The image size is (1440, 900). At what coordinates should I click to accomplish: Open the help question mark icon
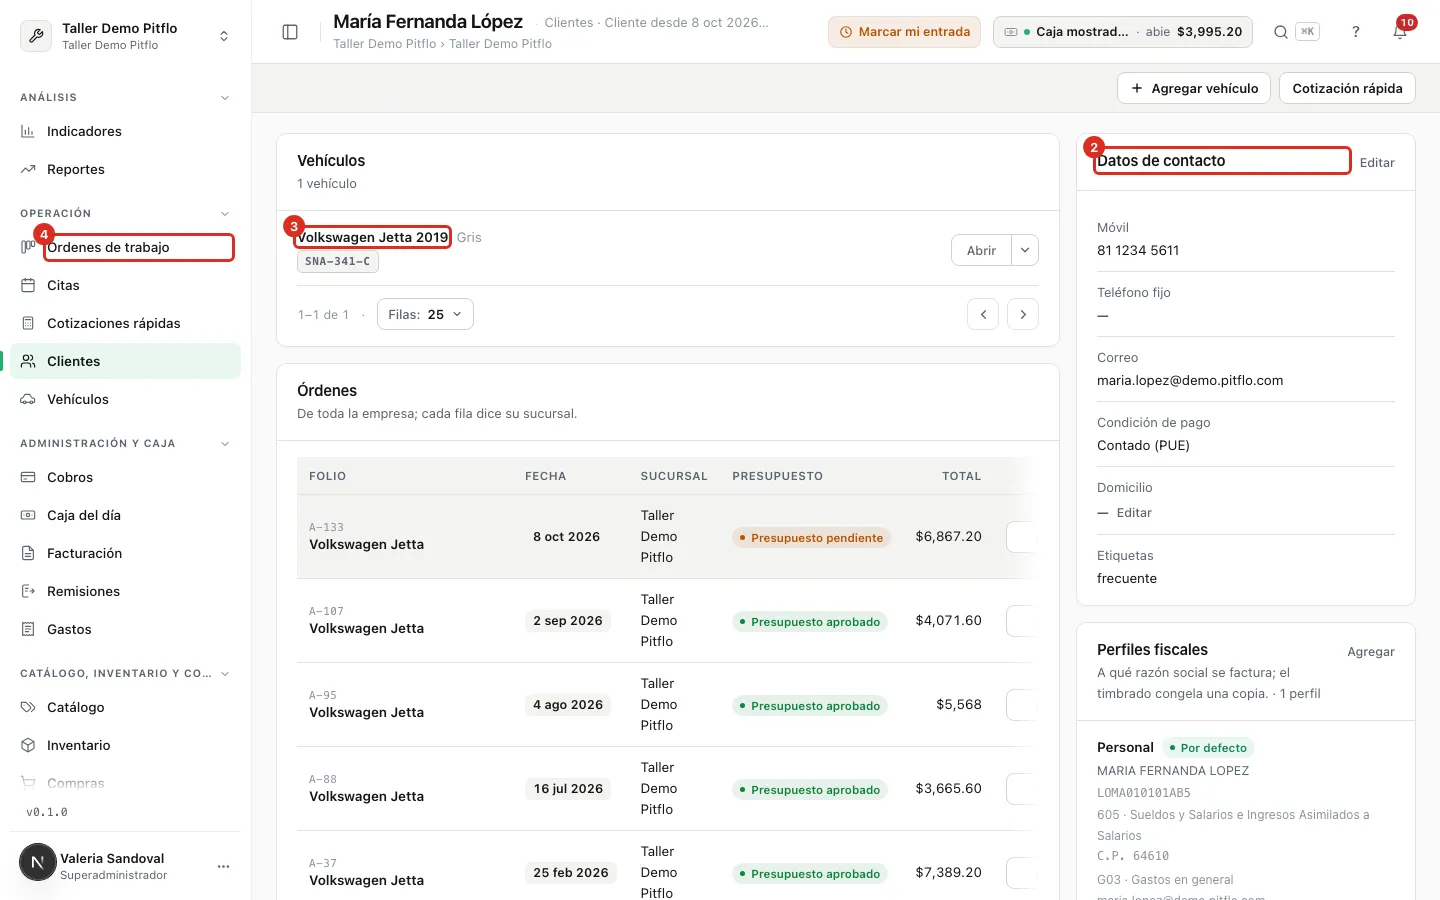1356,32
